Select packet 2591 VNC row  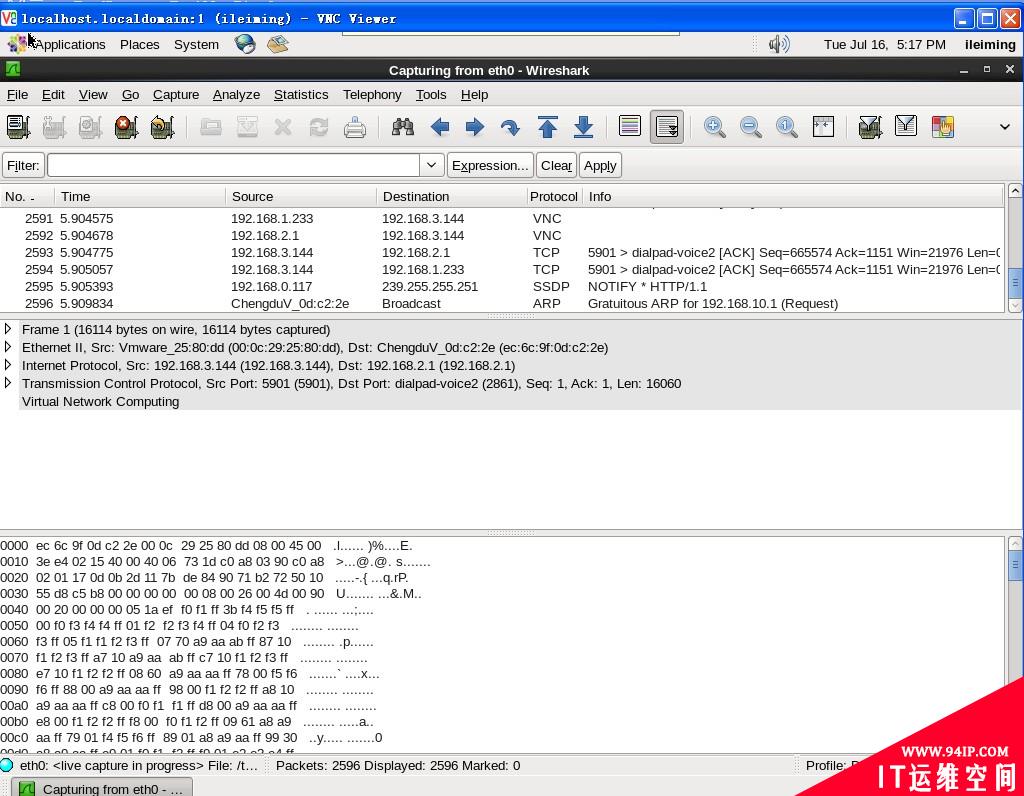(x=502, y=219)
